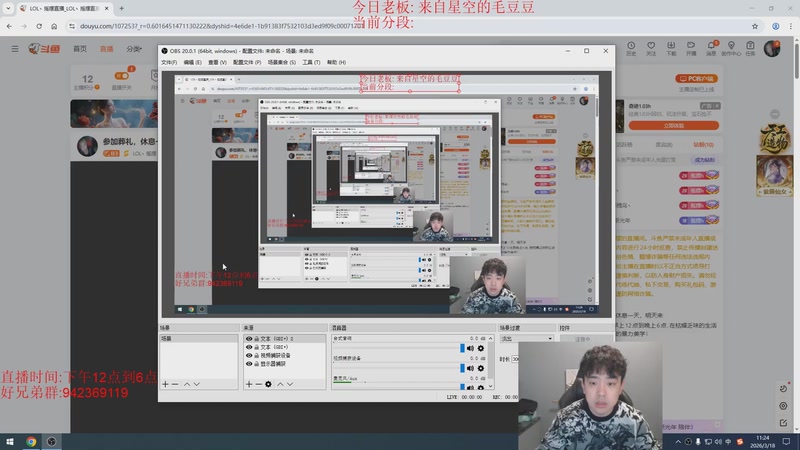800x450 pixels.
Task: Open settings gear for the 台式音响 mixer channel
Action: [x=481, y=348]
